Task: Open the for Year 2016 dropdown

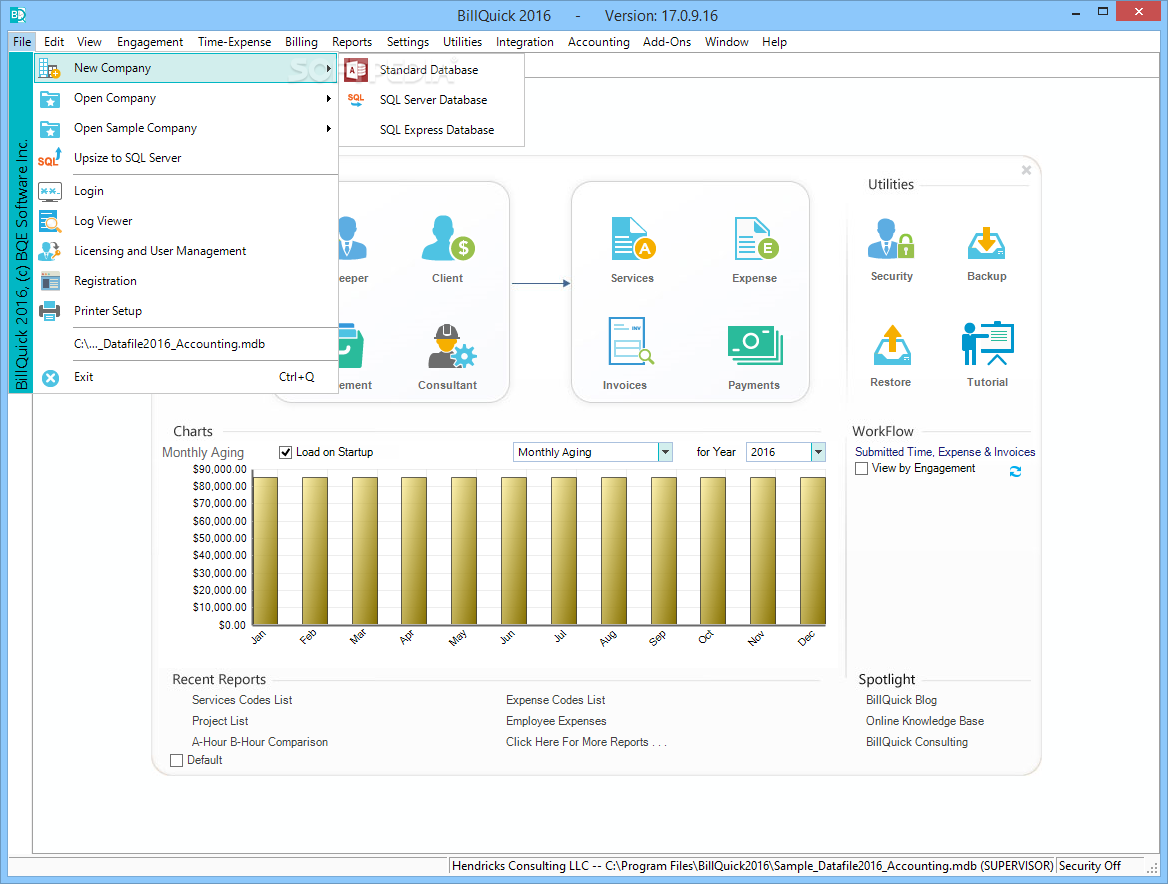Action: (818, 452)
